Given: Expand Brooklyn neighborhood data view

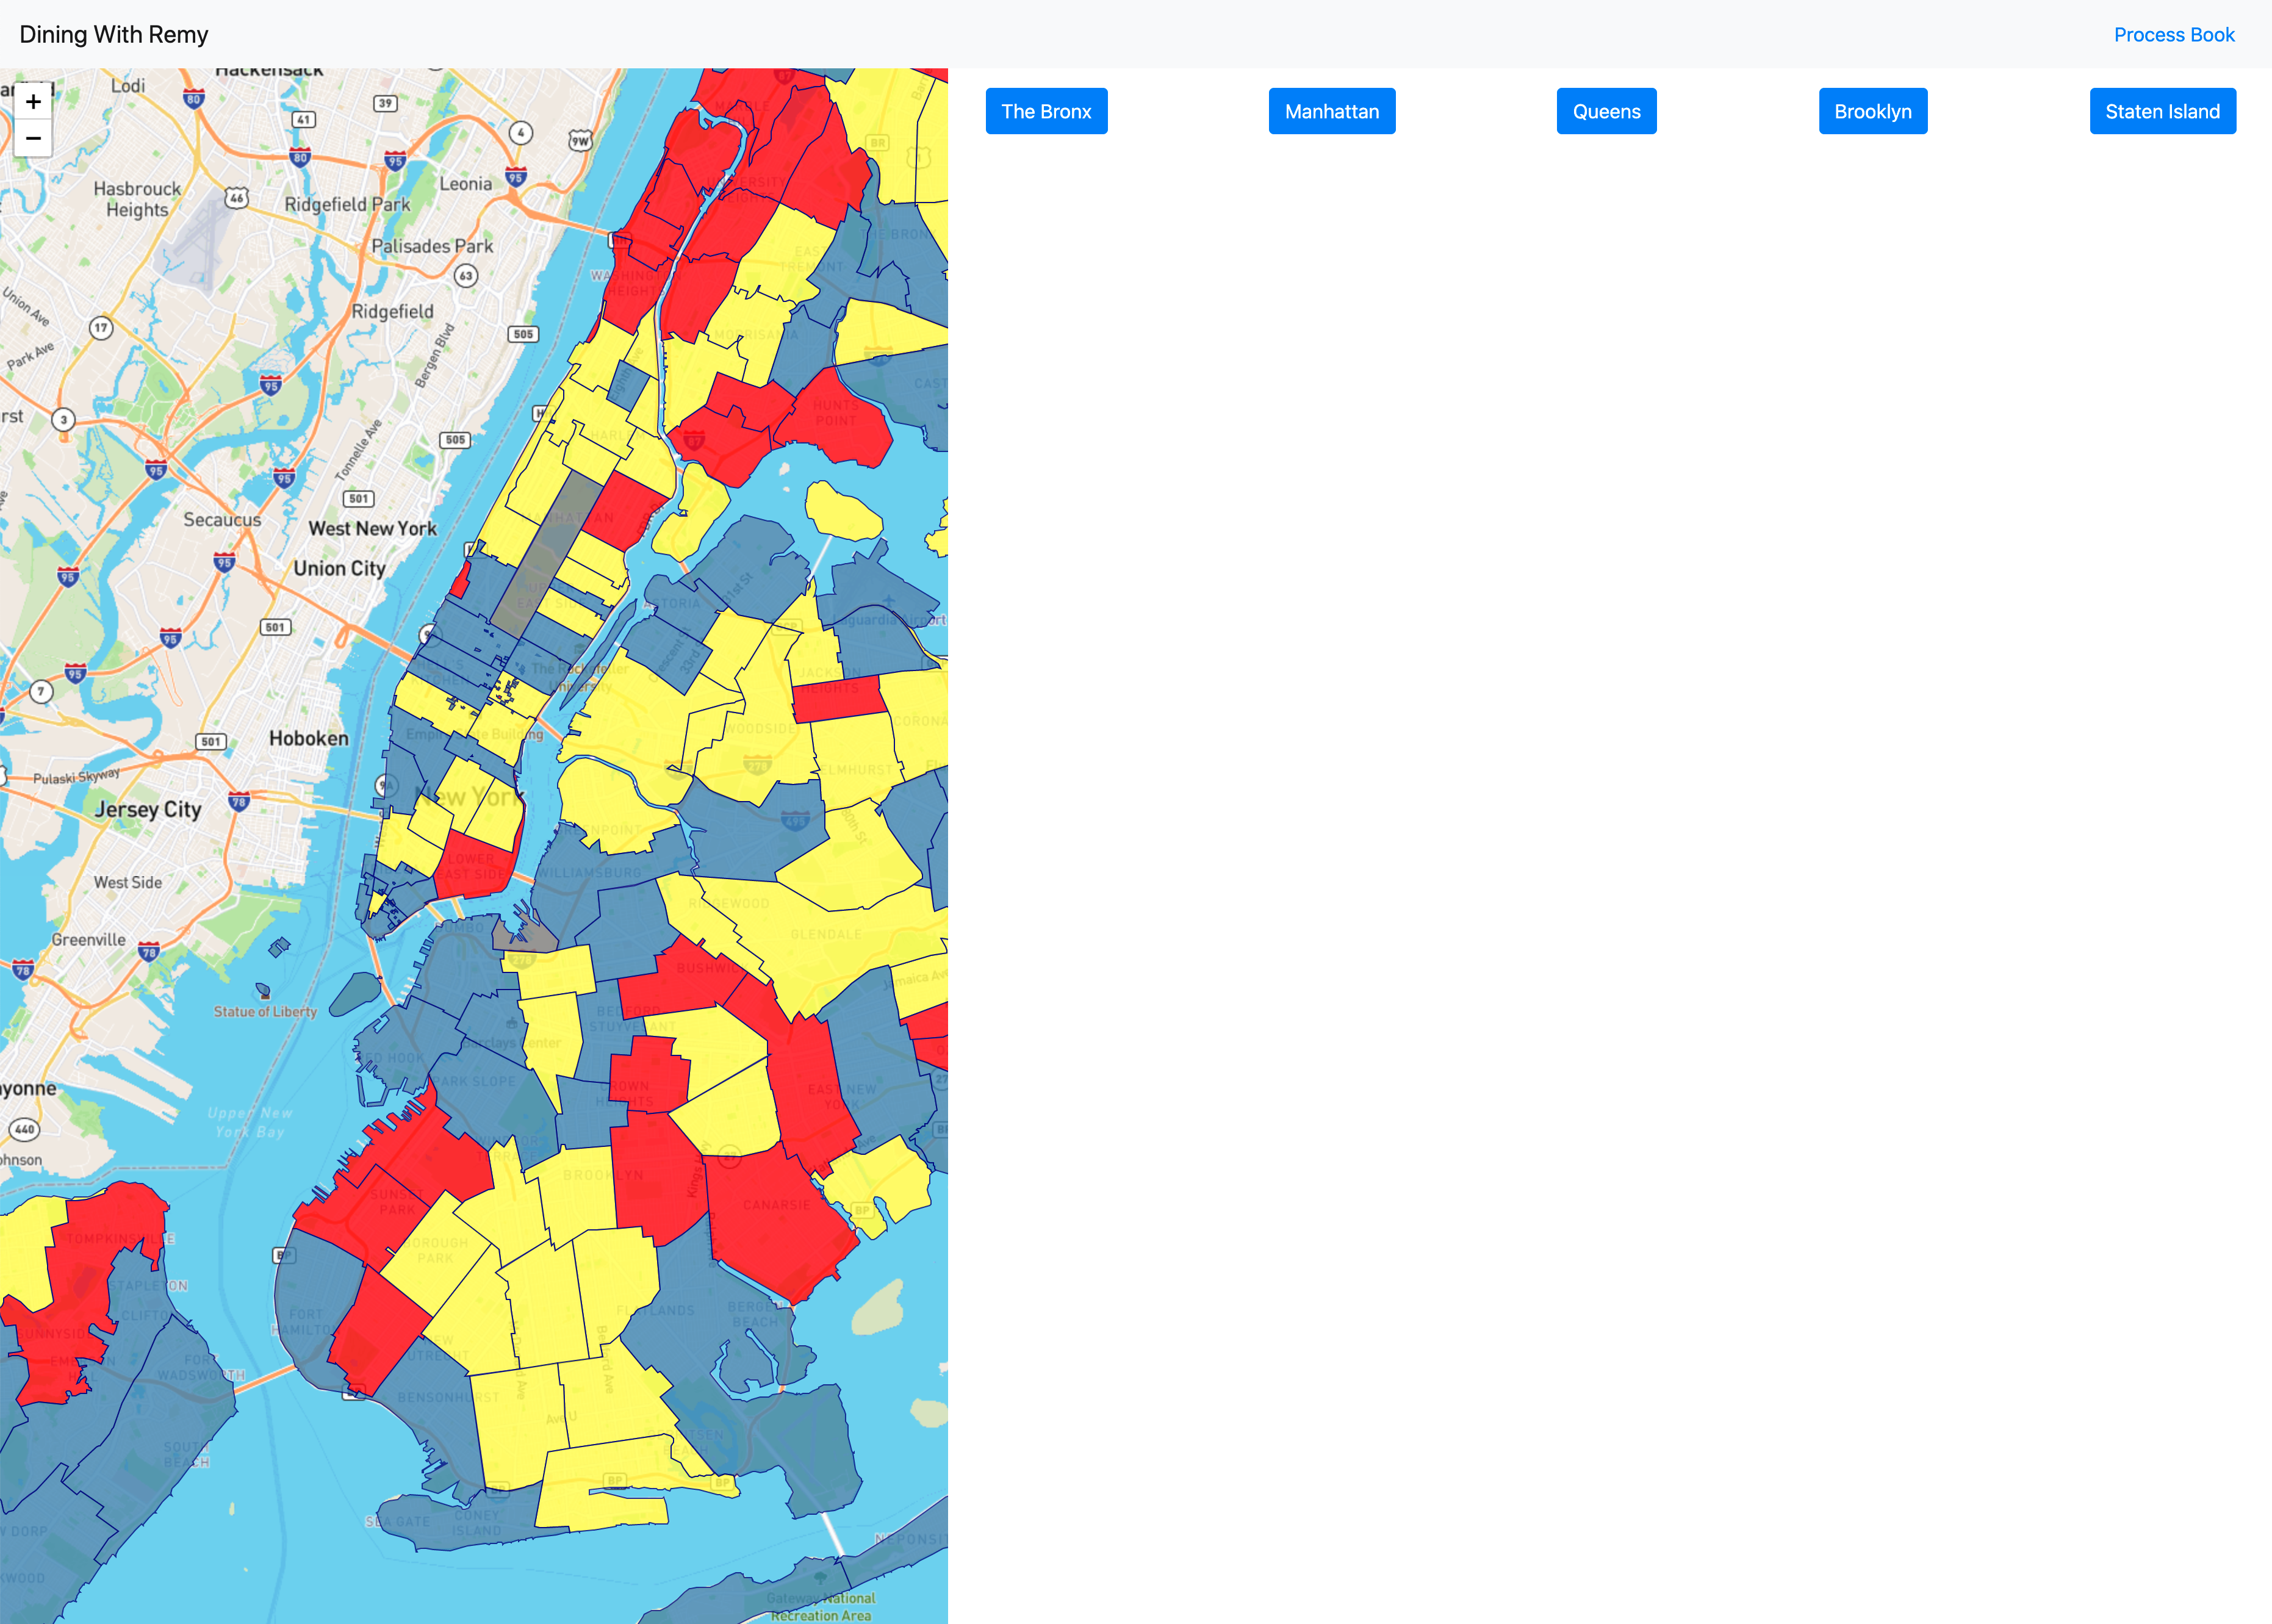Looking at the screenshot, I should click(x=1871, y=111).
